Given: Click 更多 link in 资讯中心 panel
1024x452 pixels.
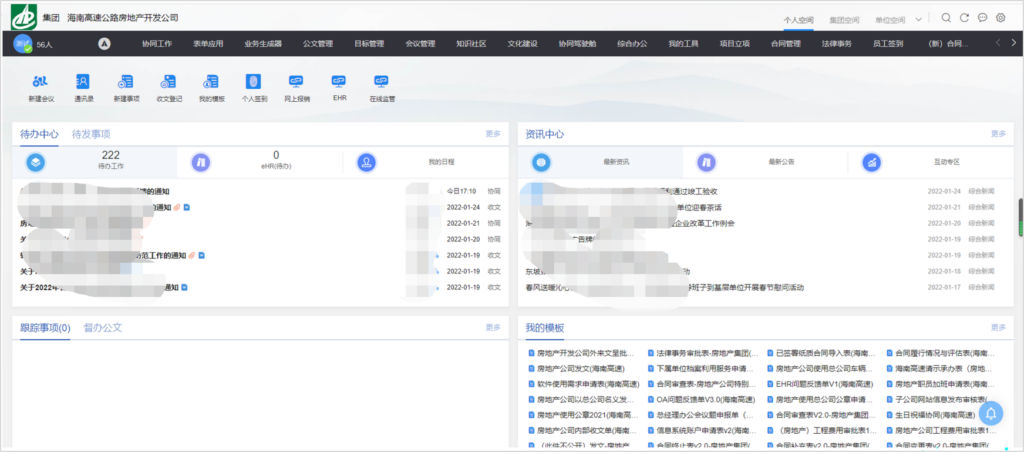Looking at the screenshot, I should [998, 133].
